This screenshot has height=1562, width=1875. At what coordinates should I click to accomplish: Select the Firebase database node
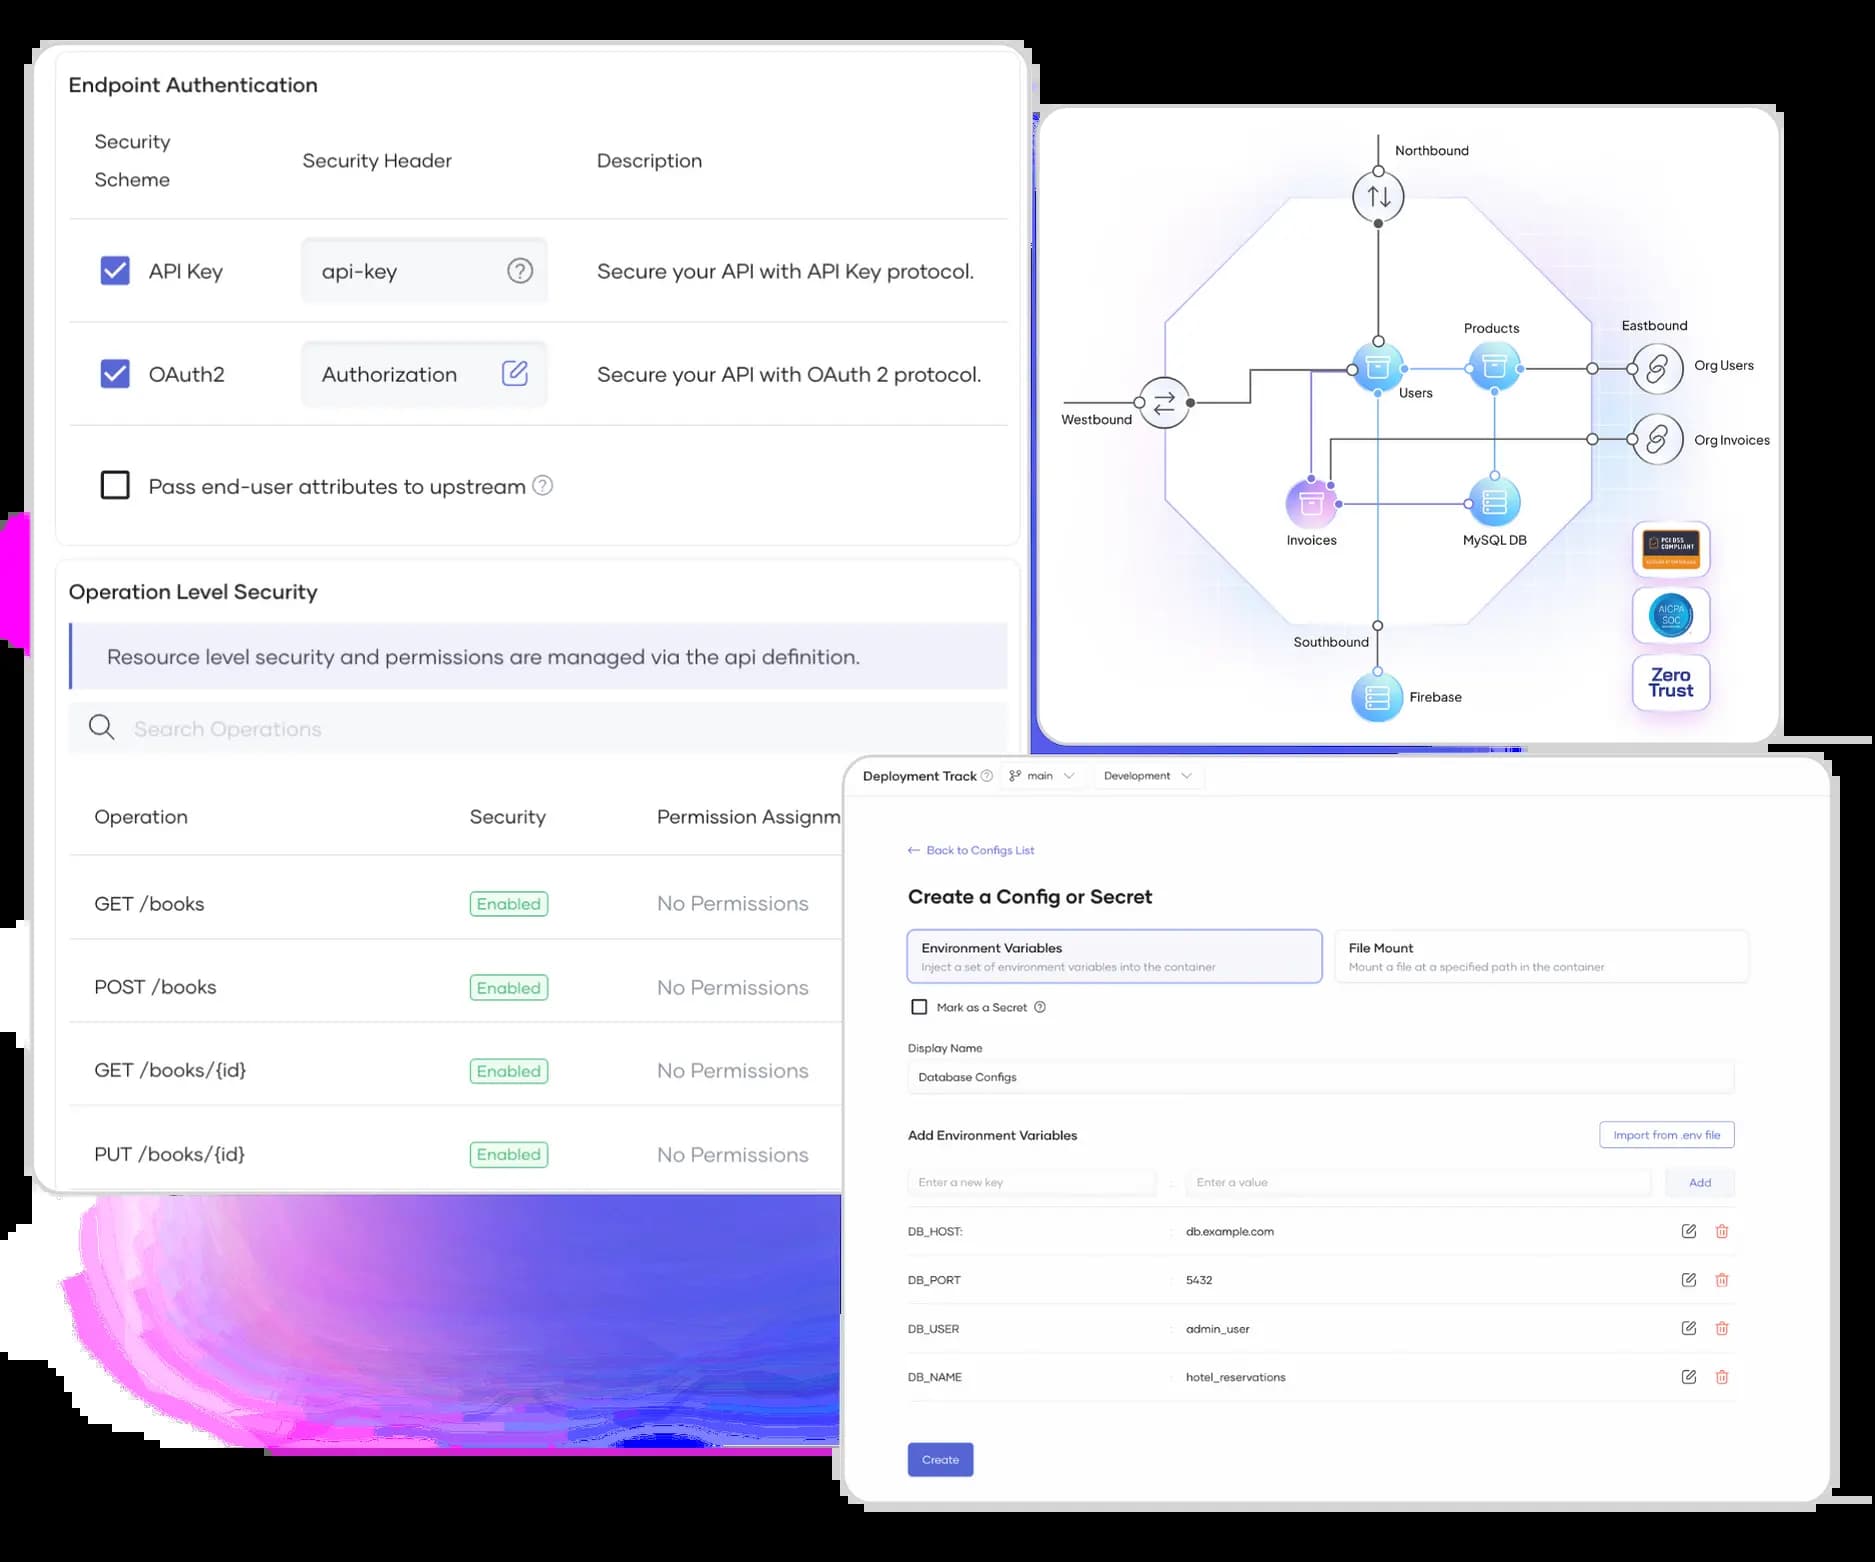(x=1377, y=697)
